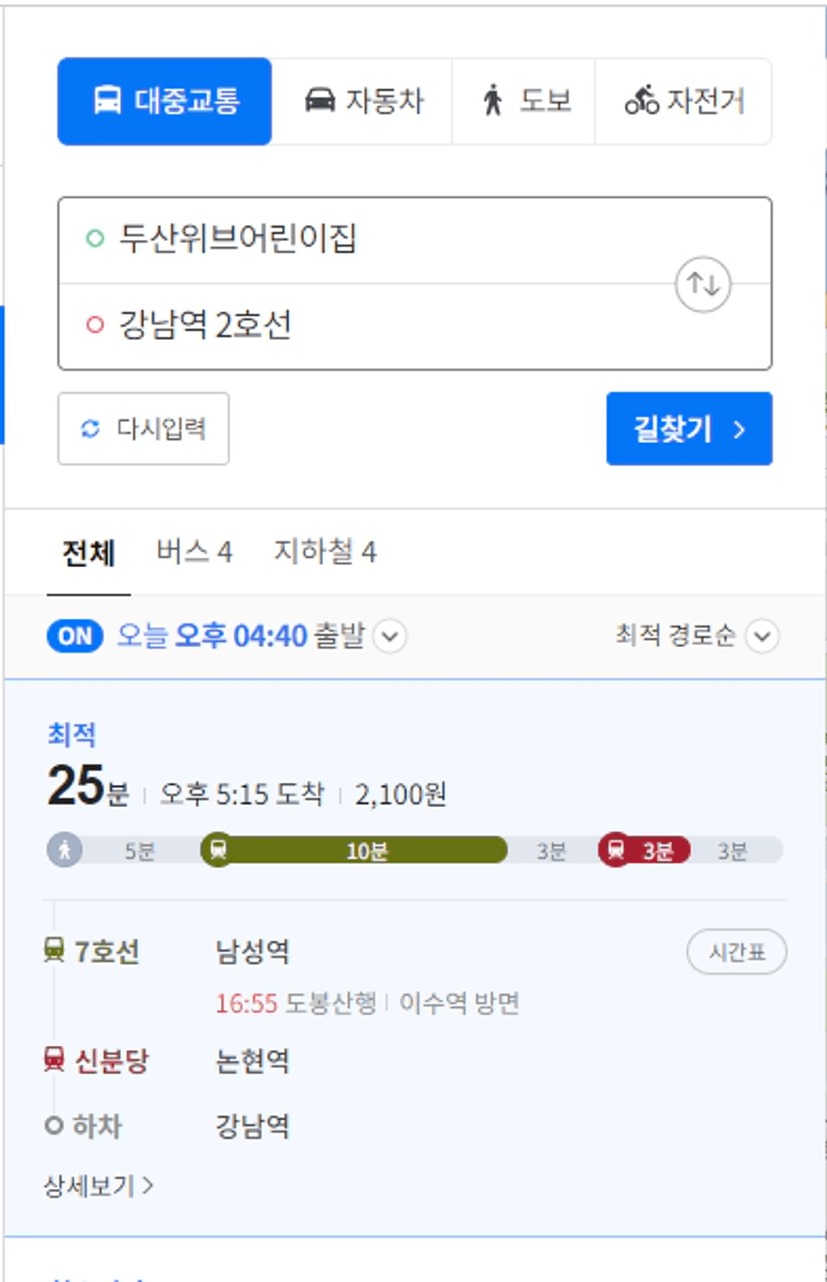Swap origin and destination with arrows icon

point(704,284)
